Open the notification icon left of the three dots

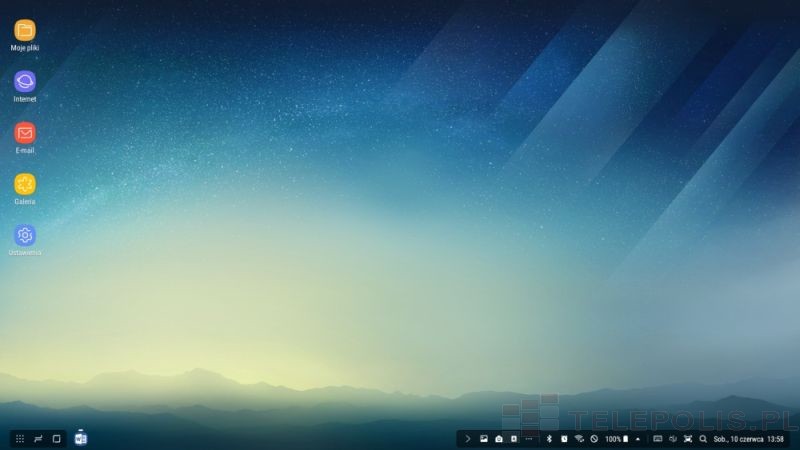click(514, 439)
